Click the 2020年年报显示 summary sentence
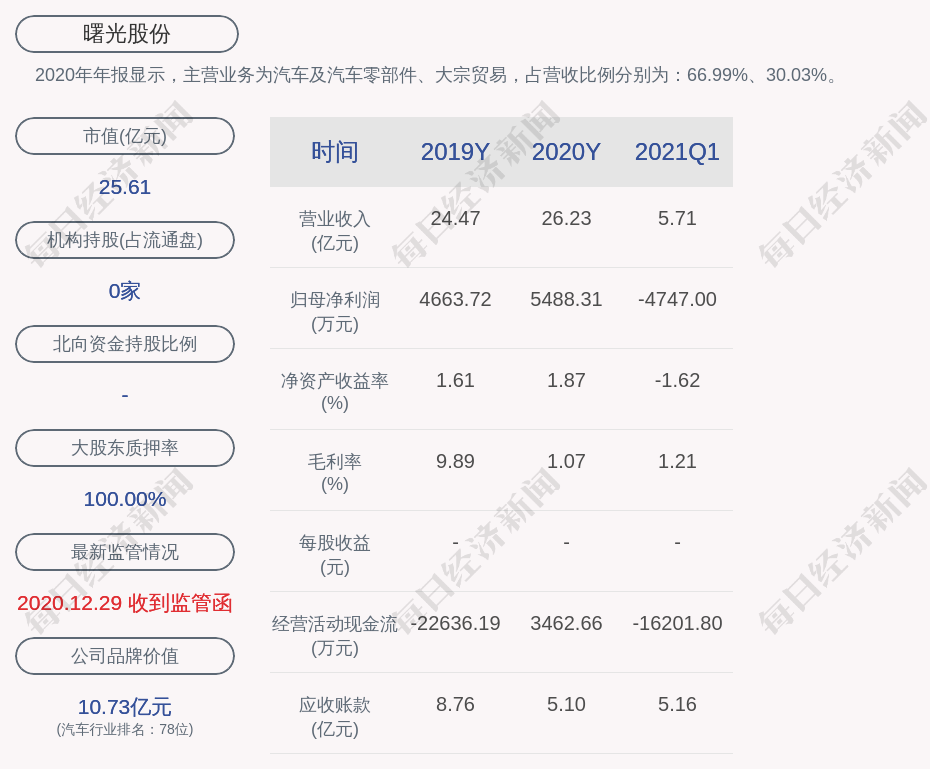Viewport: 930px width, 769px height. click(437, 75)
